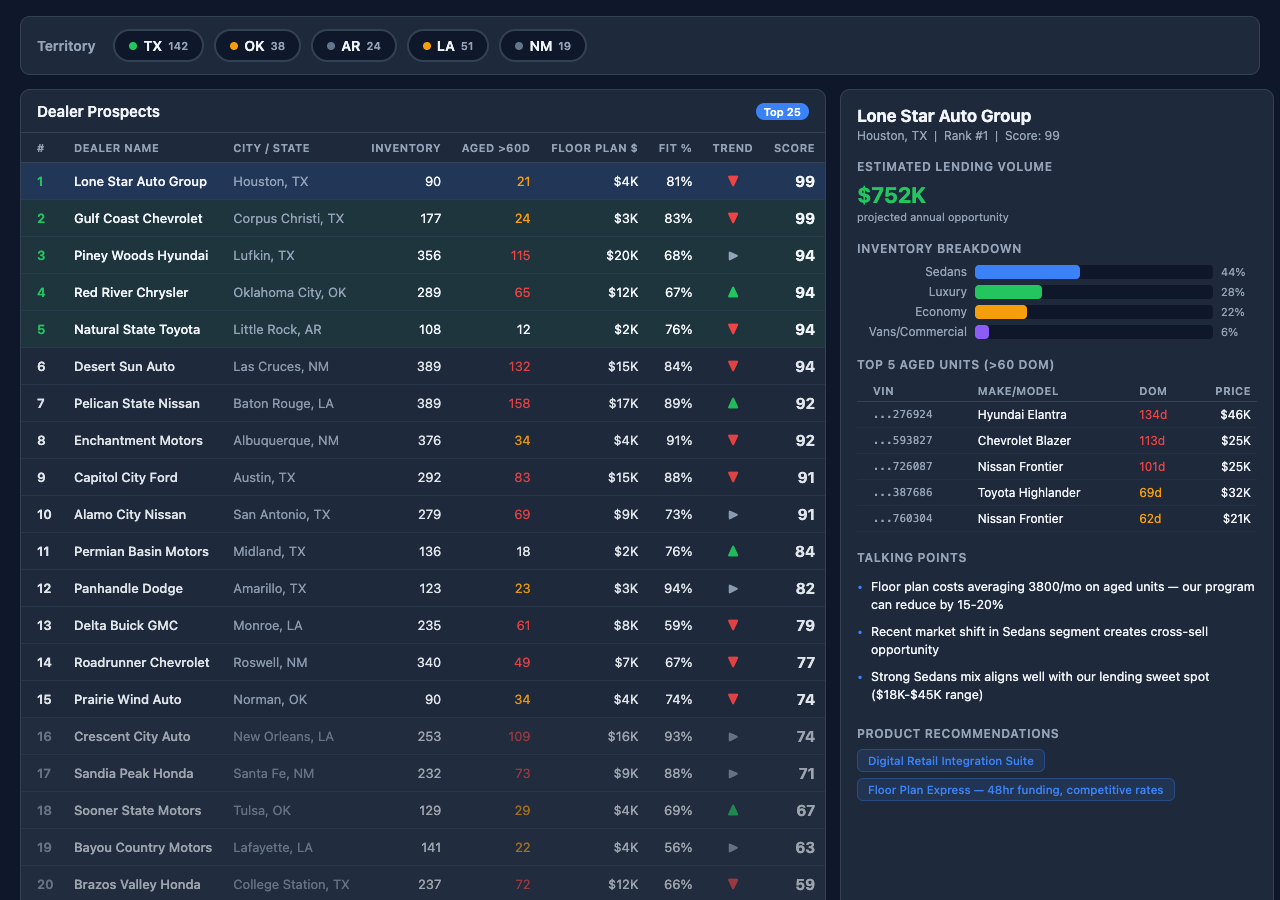Click the down trend arrow for Lone Star Auto Group
This screenshot has width=1280, height=900.
tap(733, 182)
